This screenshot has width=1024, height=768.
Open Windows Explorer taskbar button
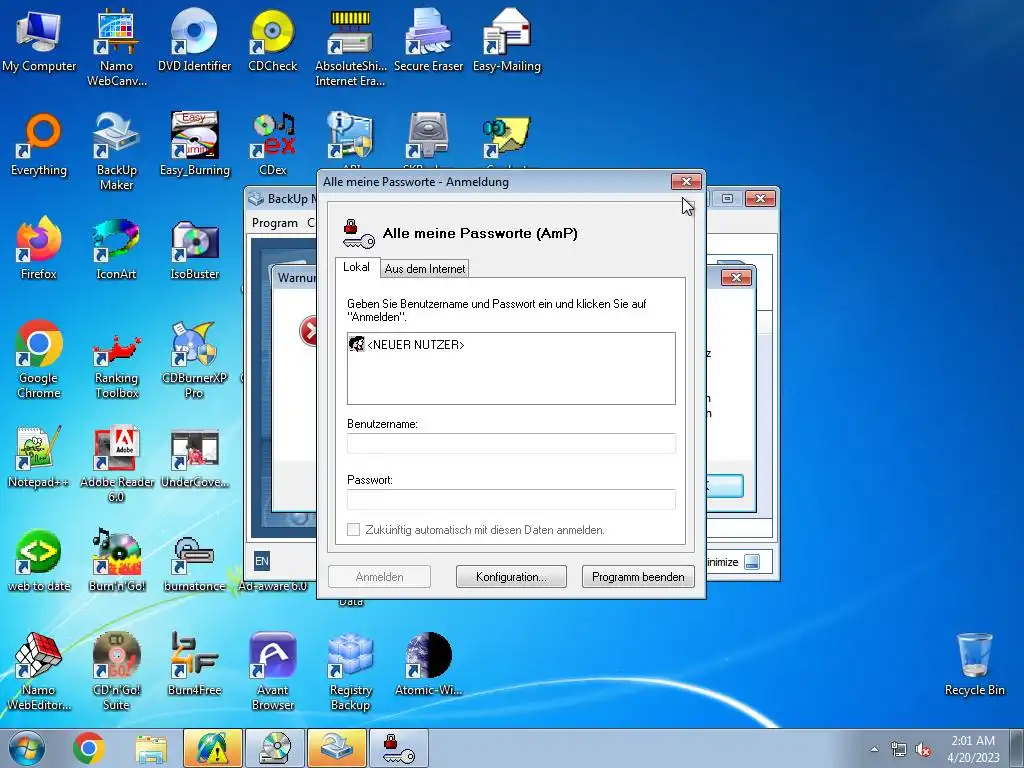pyautogui.click(x=151, y=748)
